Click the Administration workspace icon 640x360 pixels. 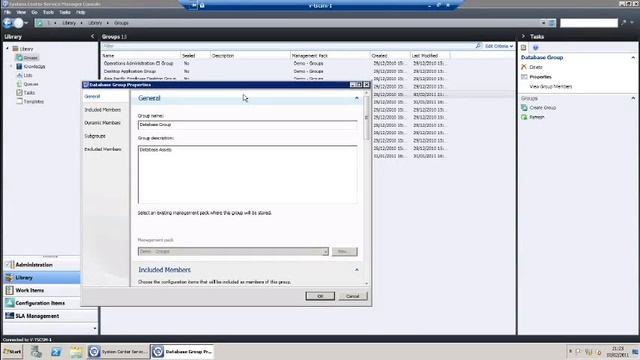coord(9,264)
